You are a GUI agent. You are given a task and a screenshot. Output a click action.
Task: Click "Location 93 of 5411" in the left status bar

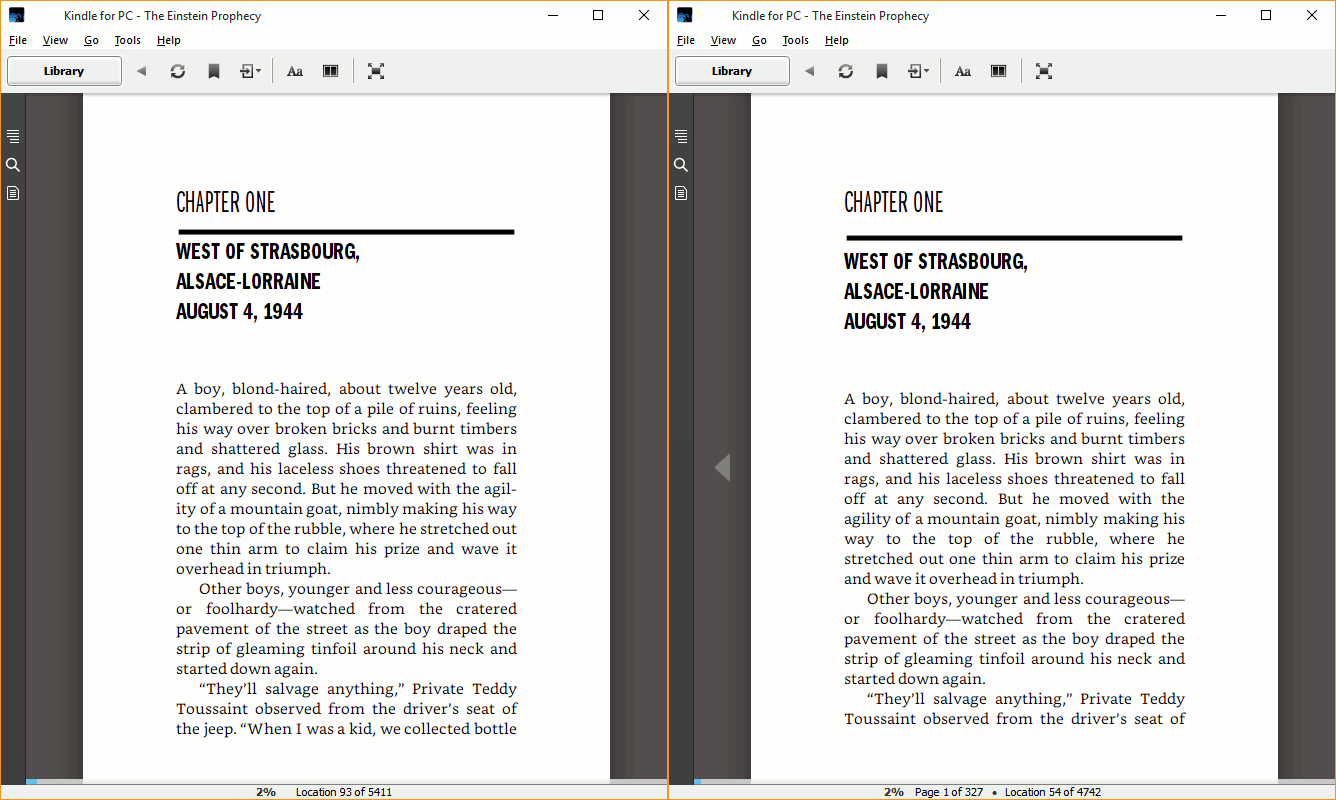[x=344, y=792]
